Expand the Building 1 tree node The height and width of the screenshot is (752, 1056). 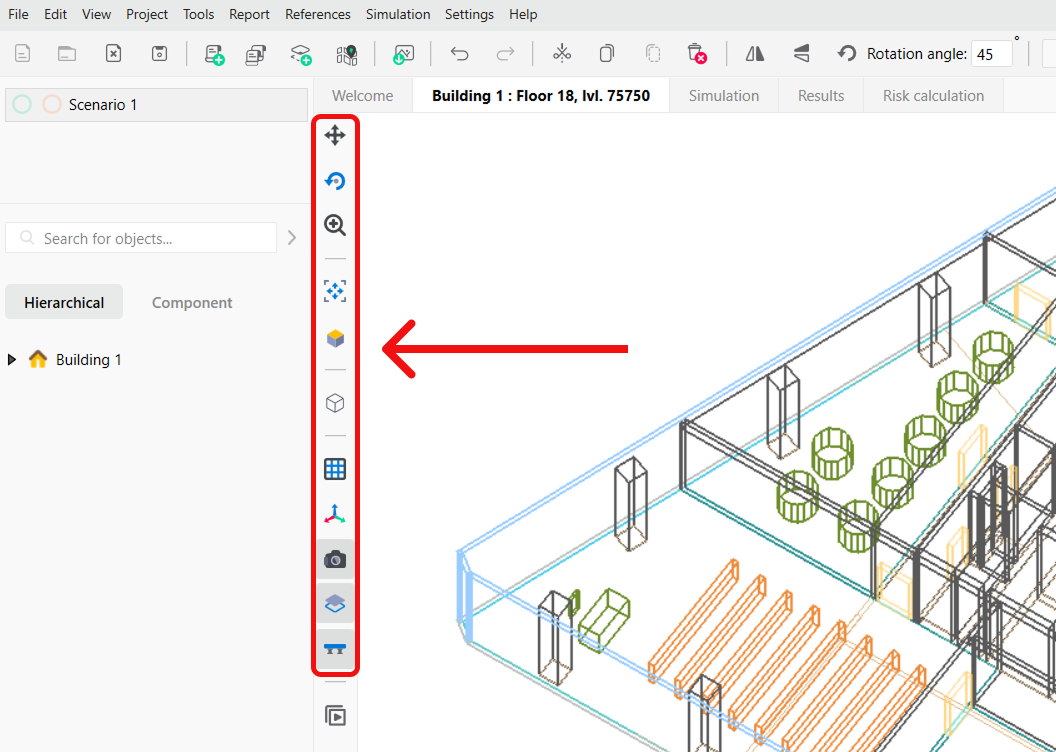click(12, 360)
